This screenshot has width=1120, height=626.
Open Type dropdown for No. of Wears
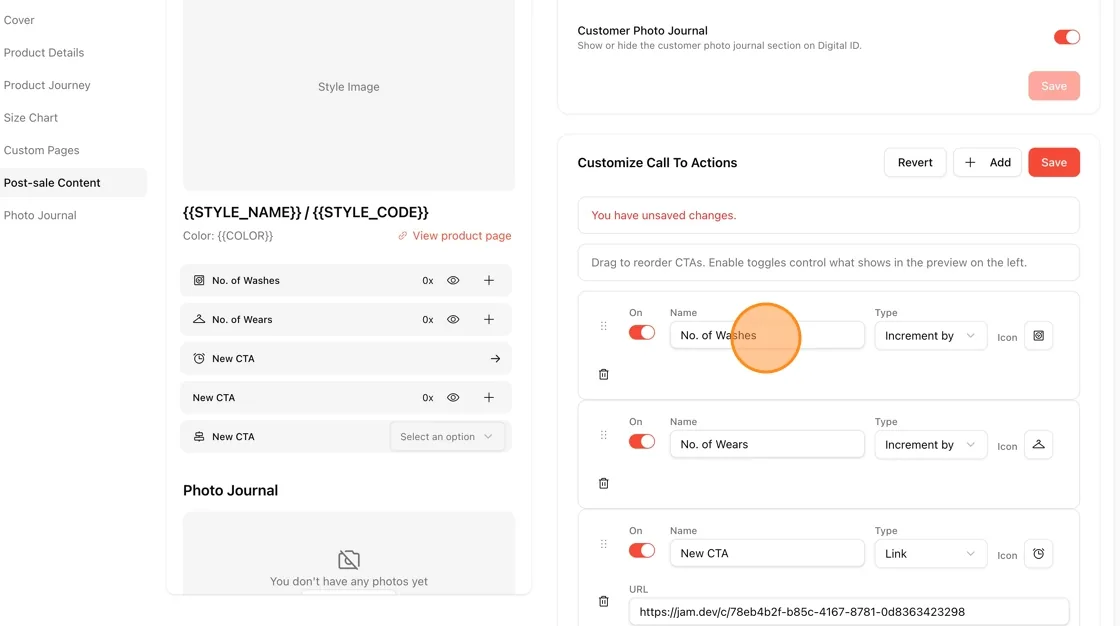(930, 444)
